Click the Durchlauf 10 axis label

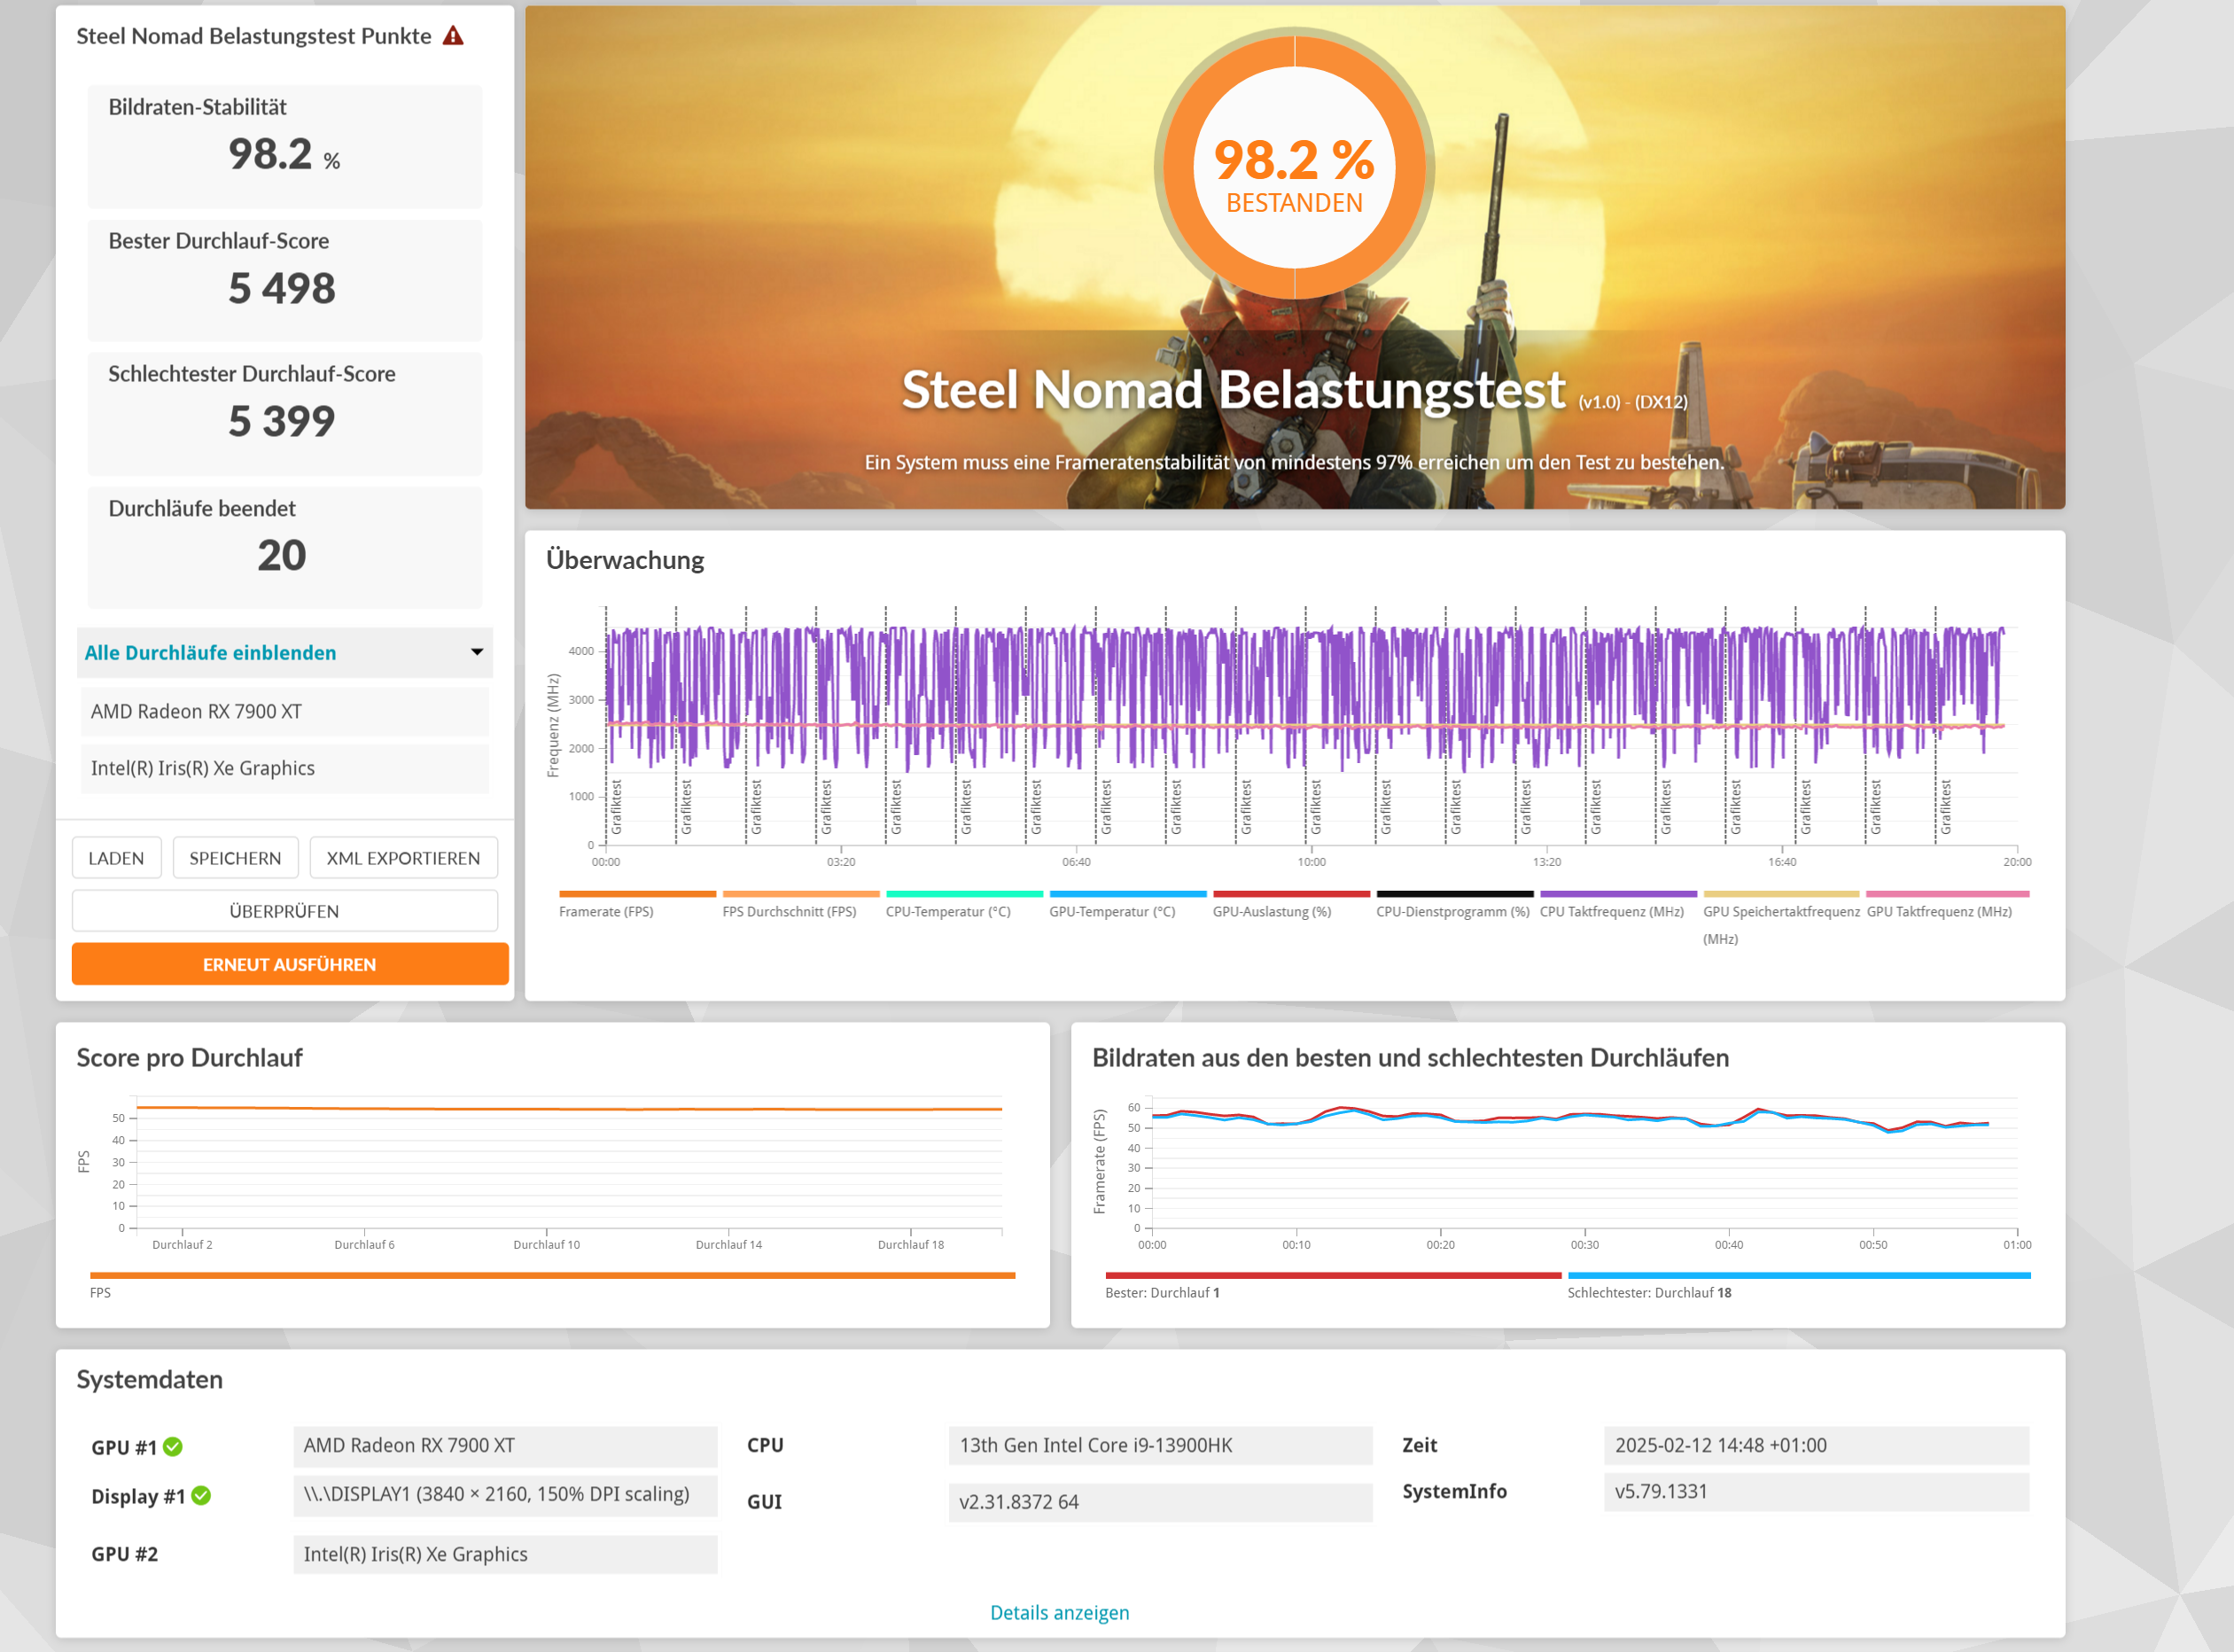point(546,1245)
